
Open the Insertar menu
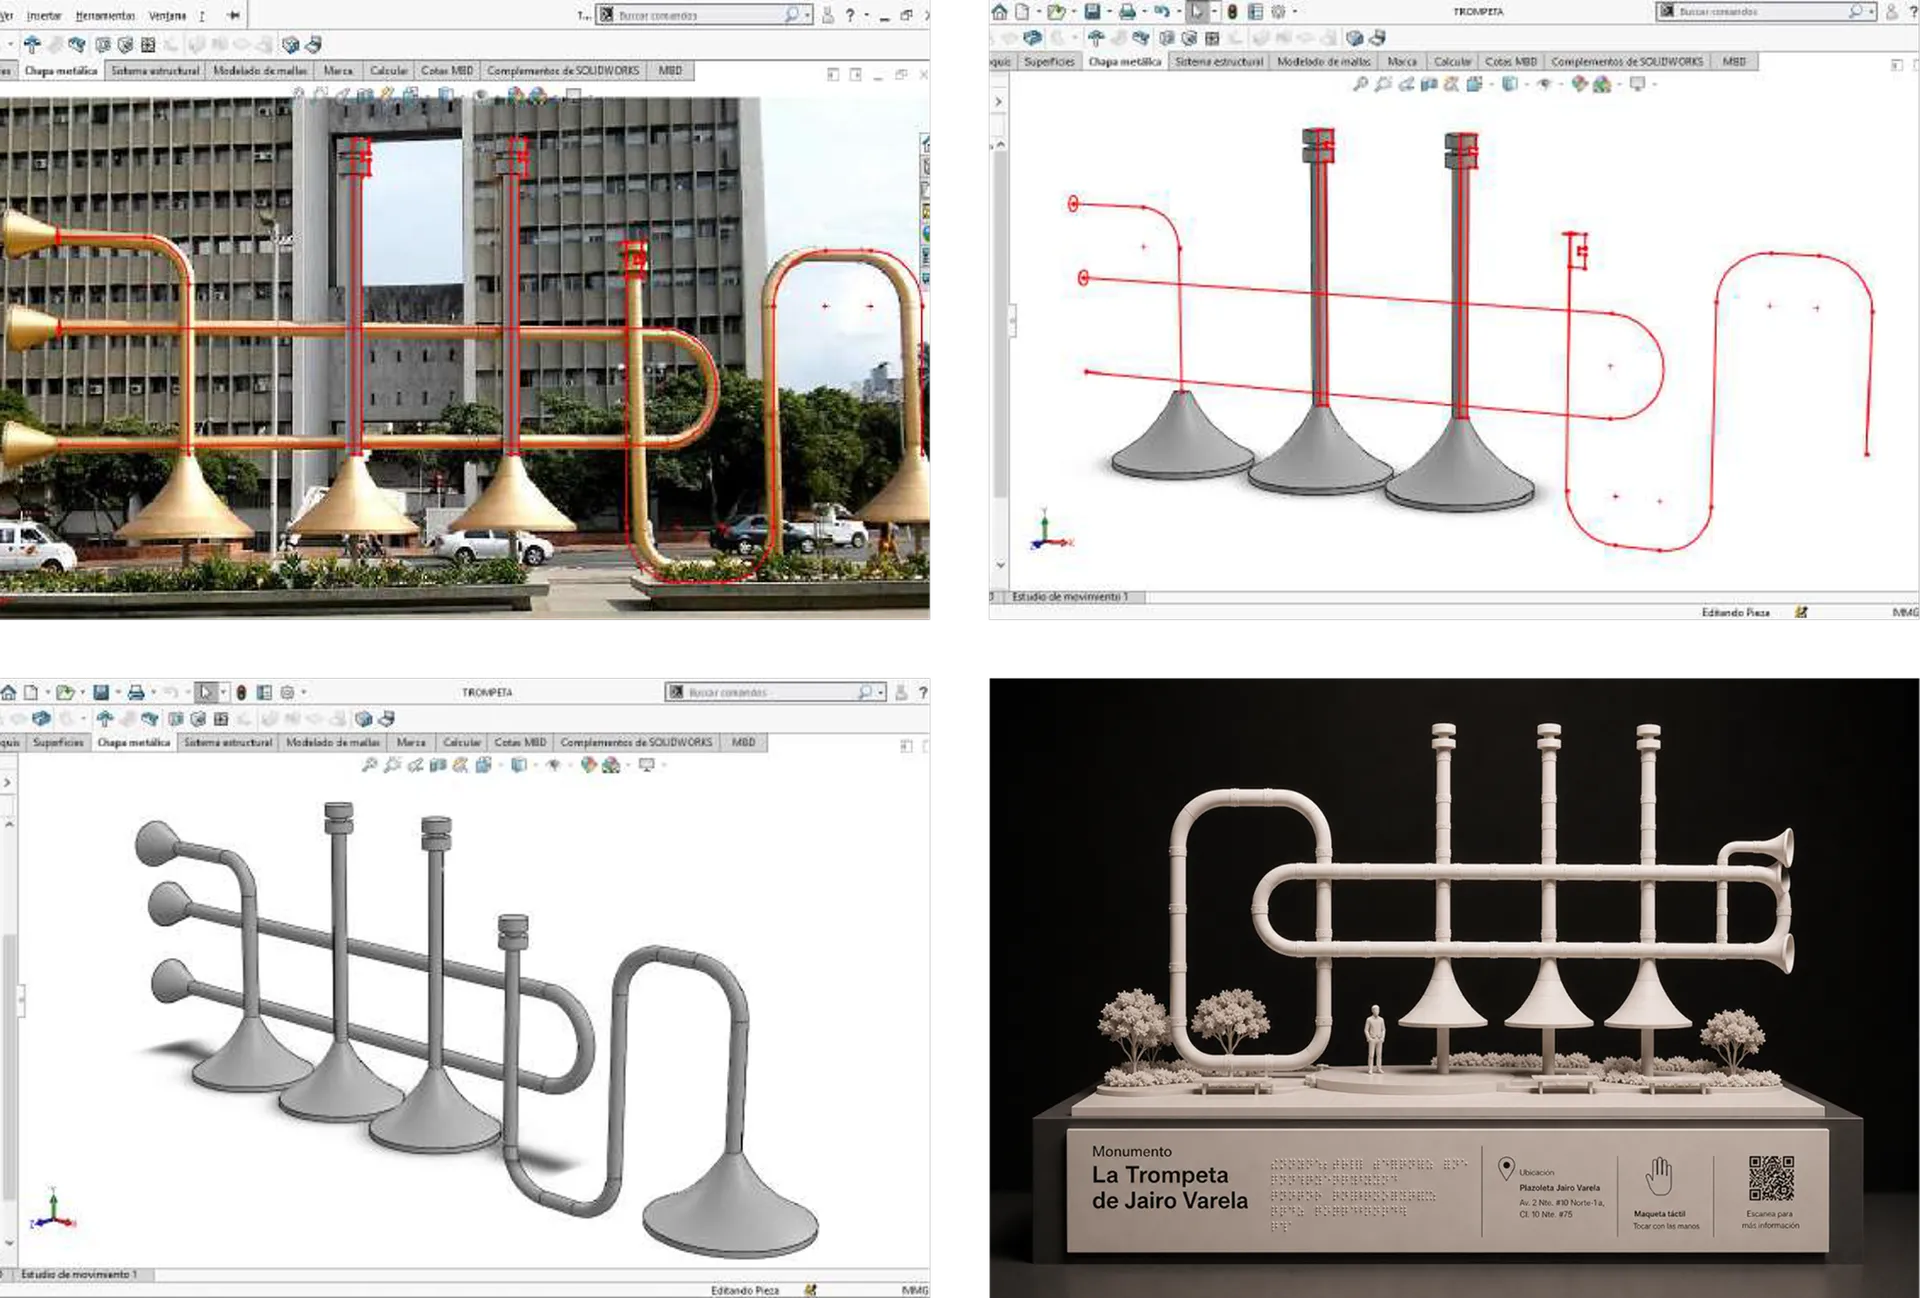click(44, 16)
